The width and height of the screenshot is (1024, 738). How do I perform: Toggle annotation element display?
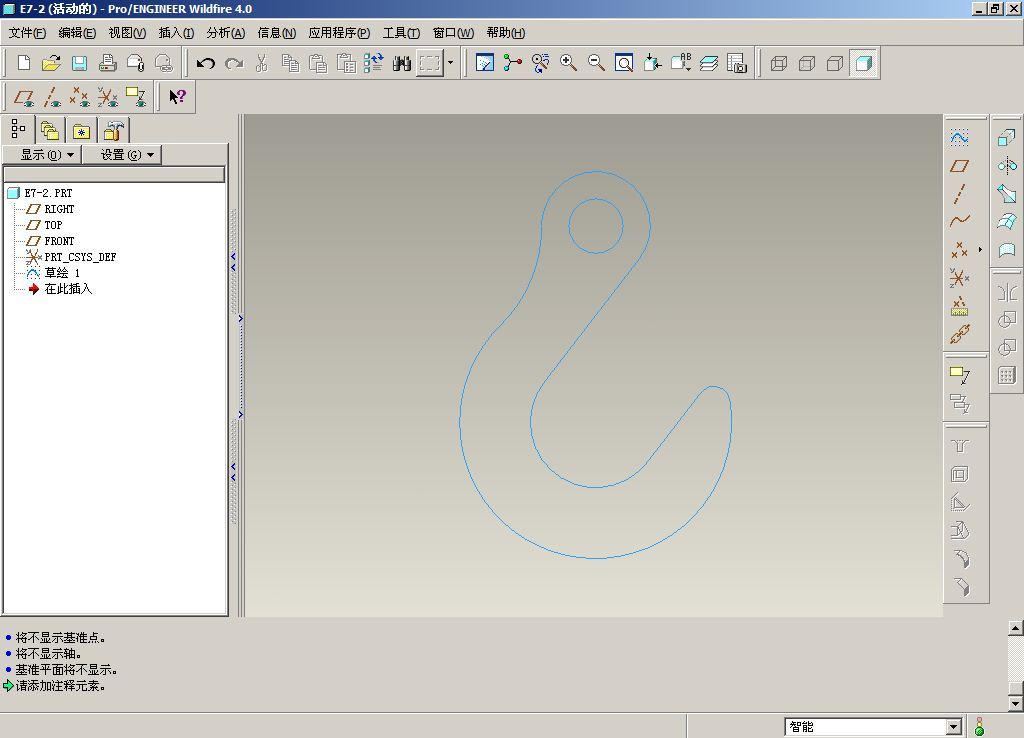tap(136, 97)
